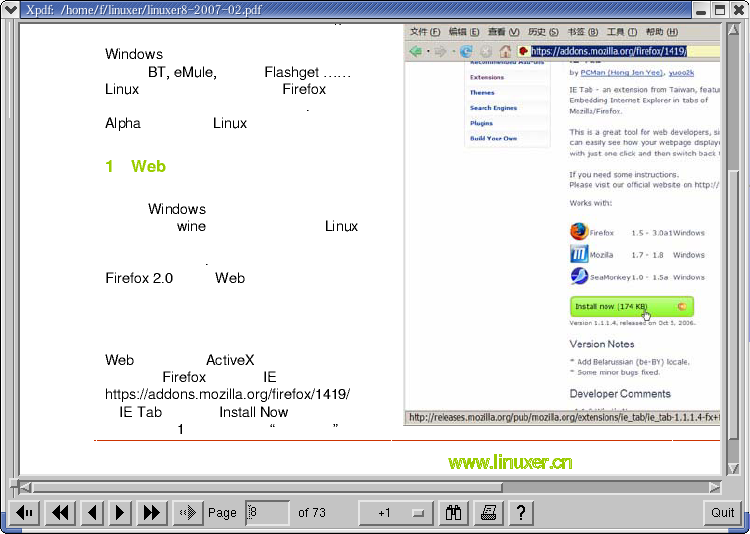Image resolution: width=750 pixels, height=534 pixels.
Task: Open window menu in Xpdf title bar
Action: pyautogui.click(x=11, y=9)
